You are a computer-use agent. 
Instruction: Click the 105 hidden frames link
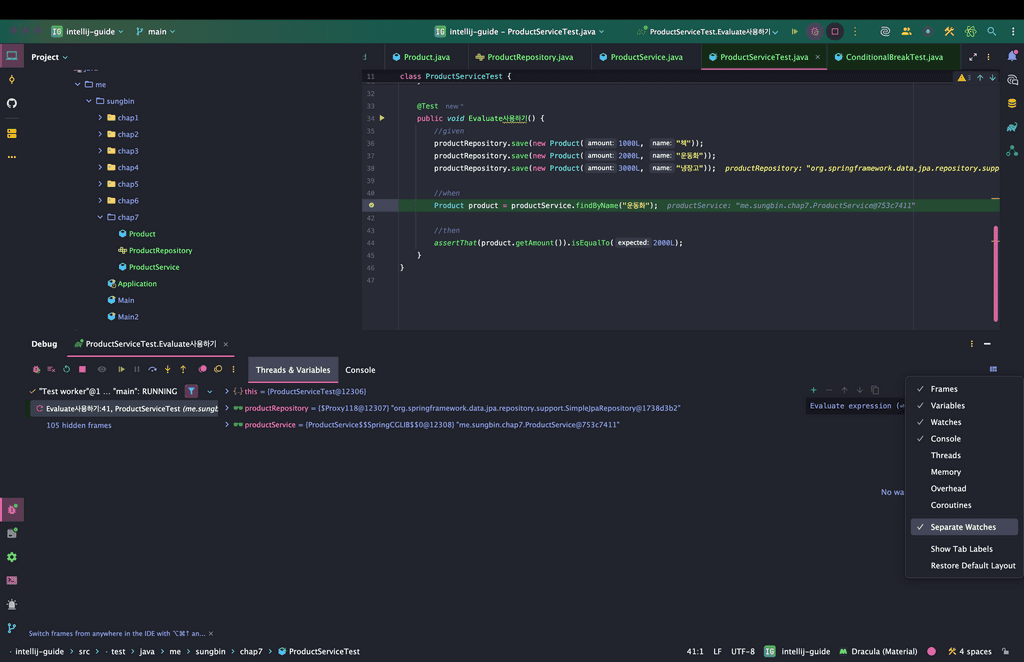pyautogui.click(x=79, y=425)
